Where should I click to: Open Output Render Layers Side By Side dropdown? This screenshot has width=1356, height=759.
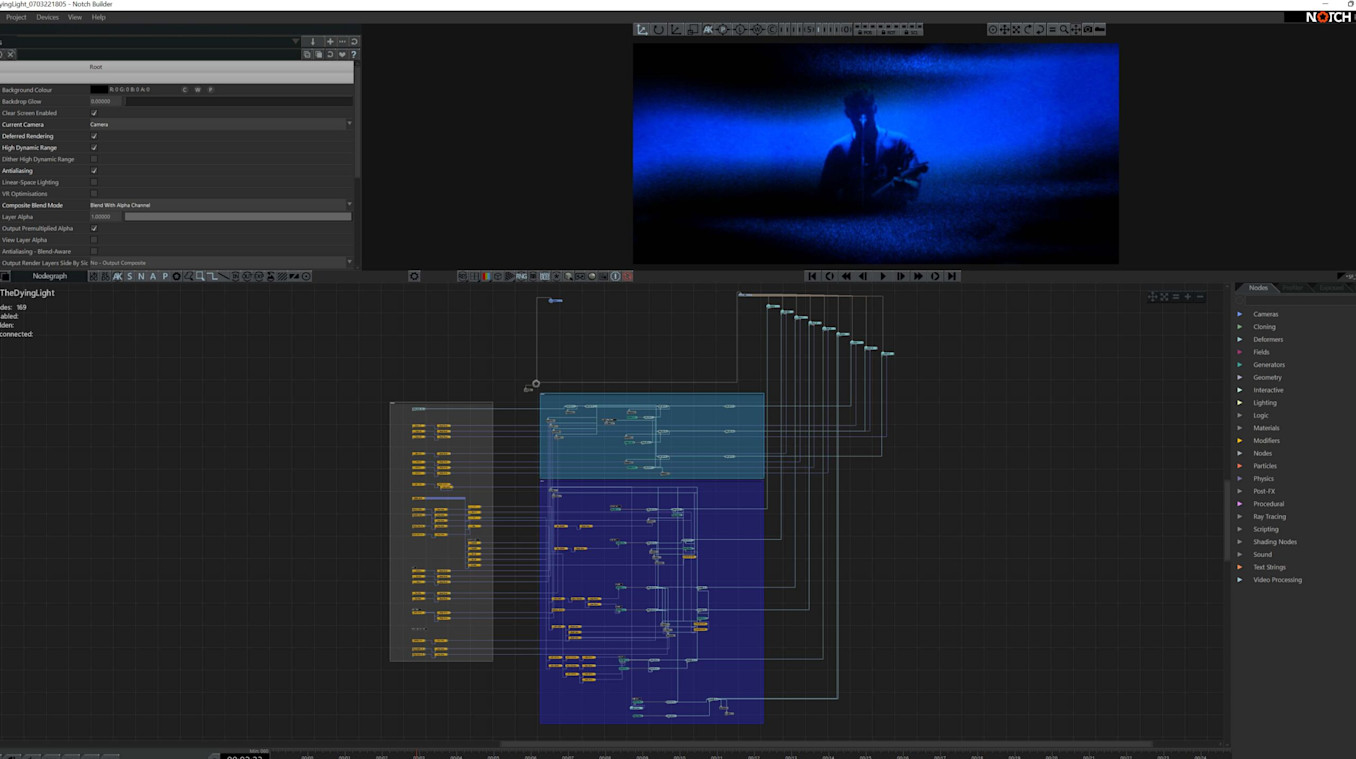pyautogui.click(x=221, y=263)
